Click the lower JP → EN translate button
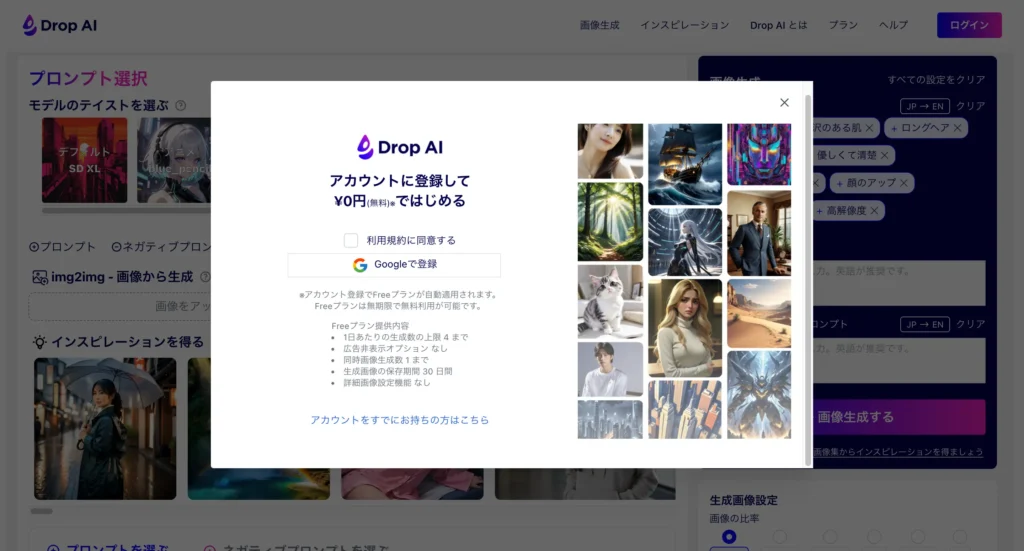The image size is (1024, 551). pos(925,324)
